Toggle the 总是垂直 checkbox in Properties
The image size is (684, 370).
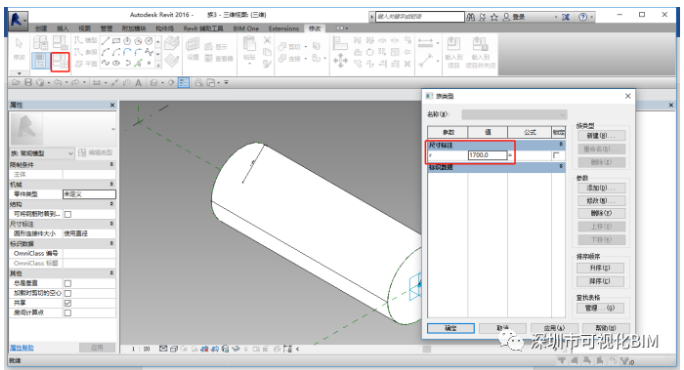point(68,284)
